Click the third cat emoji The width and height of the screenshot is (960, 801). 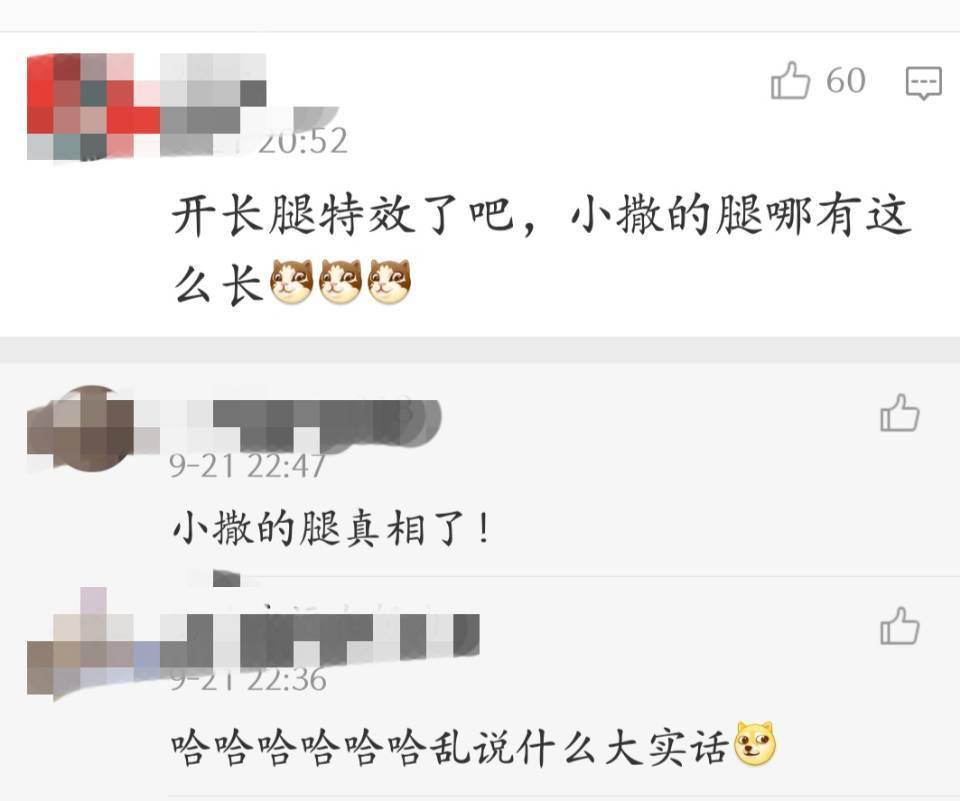click(x=389, y=281)
